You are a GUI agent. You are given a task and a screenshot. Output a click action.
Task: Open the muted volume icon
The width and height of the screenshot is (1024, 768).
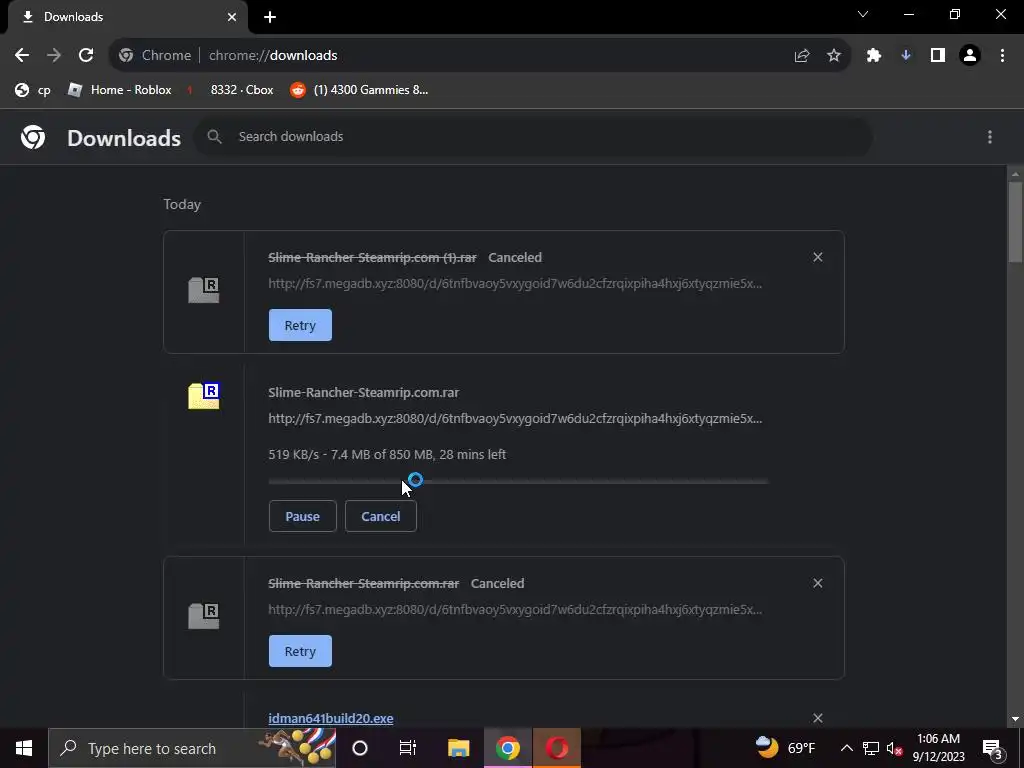click(894, 748)
